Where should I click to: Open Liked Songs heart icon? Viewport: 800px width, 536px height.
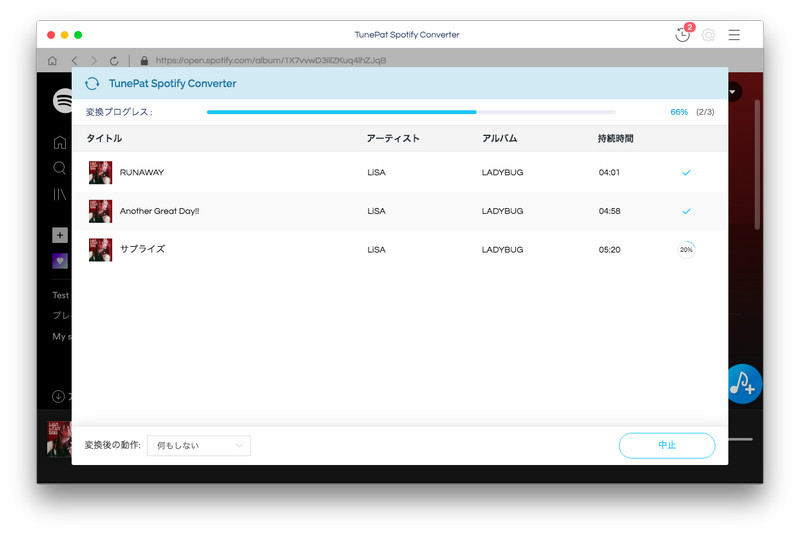click(x=60, y=261)
